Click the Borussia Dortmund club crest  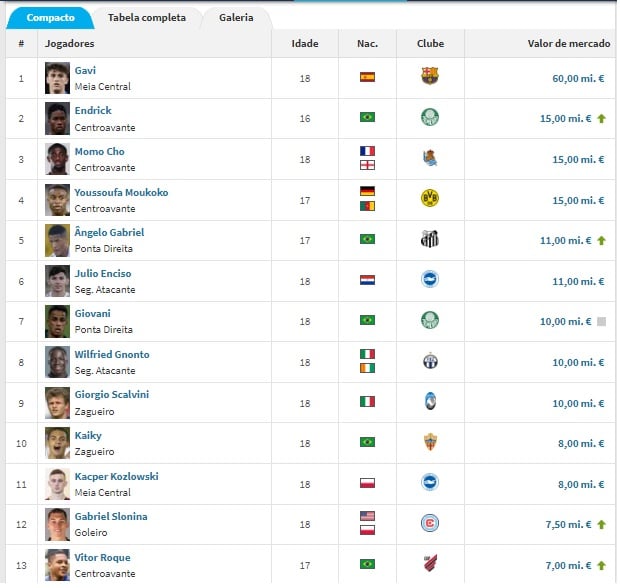tap(430, 198)
